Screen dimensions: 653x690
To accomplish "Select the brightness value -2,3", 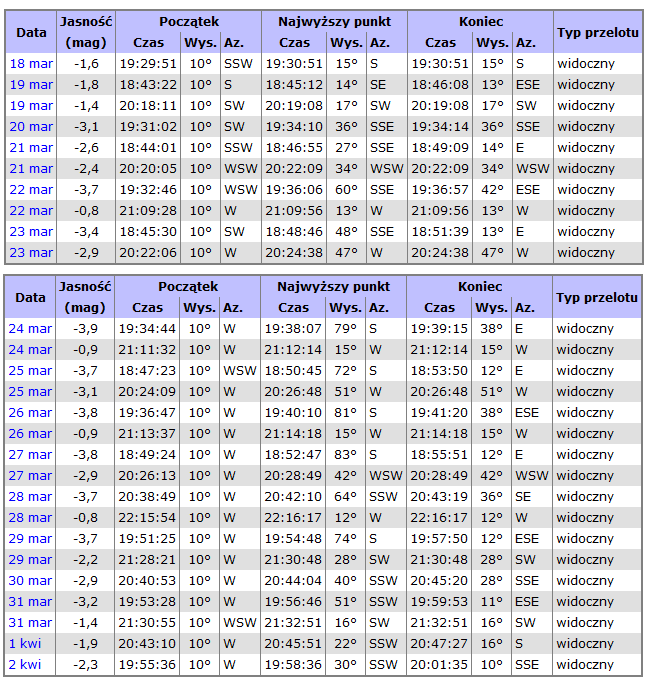I will click(85, 665).
